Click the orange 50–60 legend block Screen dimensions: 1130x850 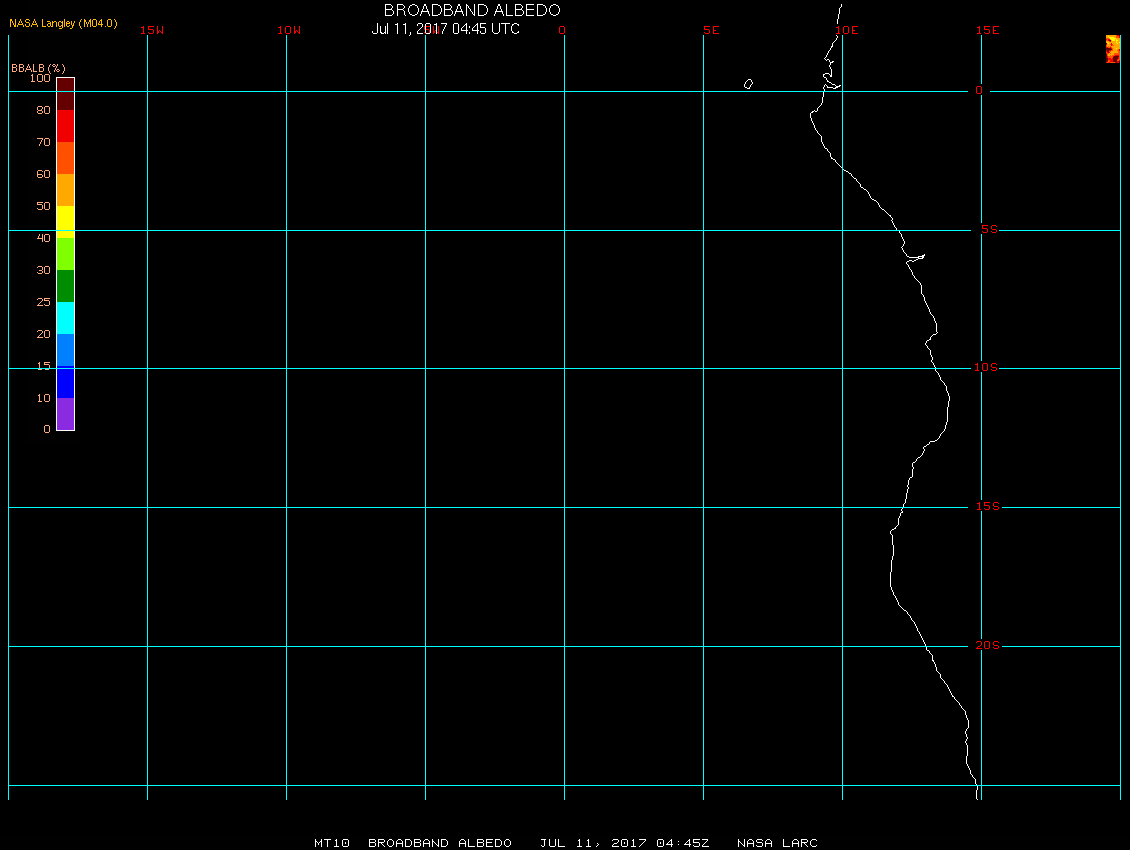pyautogui.click(x=66, y=190)
